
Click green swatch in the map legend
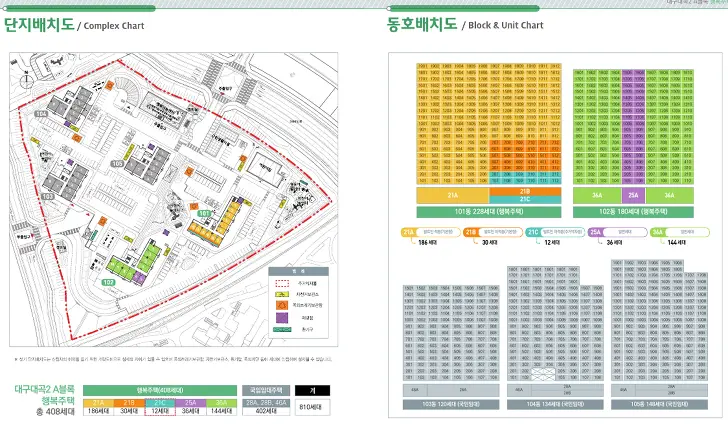pyautogui.click(x=282, y=329)
